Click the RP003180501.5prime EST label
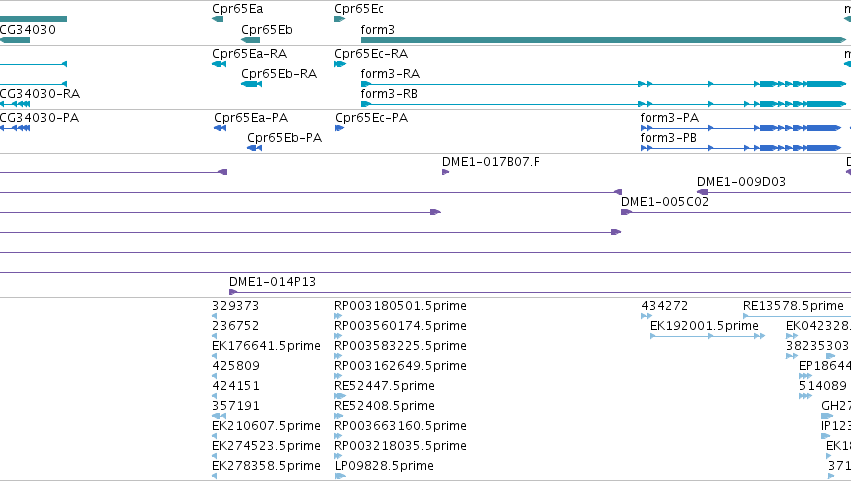The image size is (851, 481). (x=401, y=306)
